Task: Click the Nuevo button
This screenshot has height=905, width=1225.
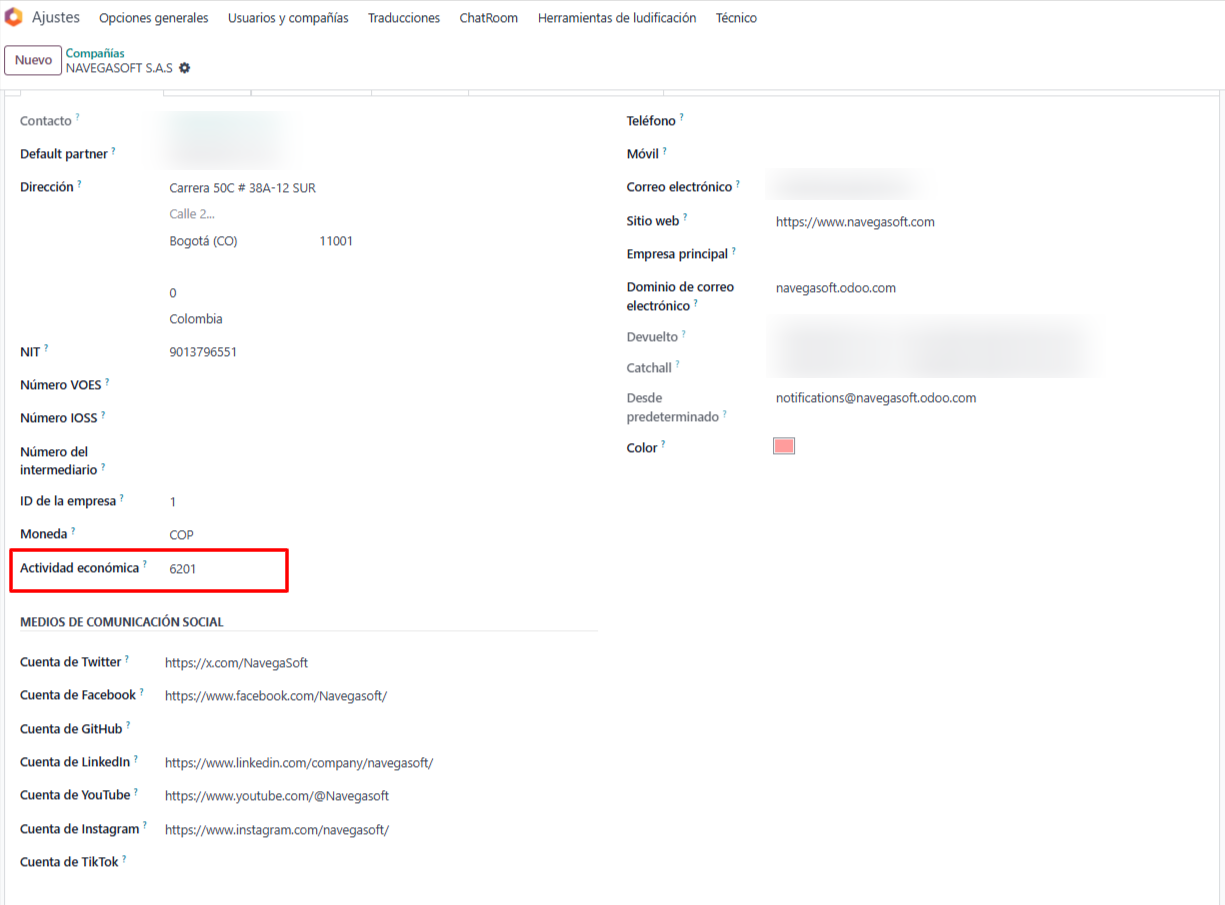Action: [33, 60]
